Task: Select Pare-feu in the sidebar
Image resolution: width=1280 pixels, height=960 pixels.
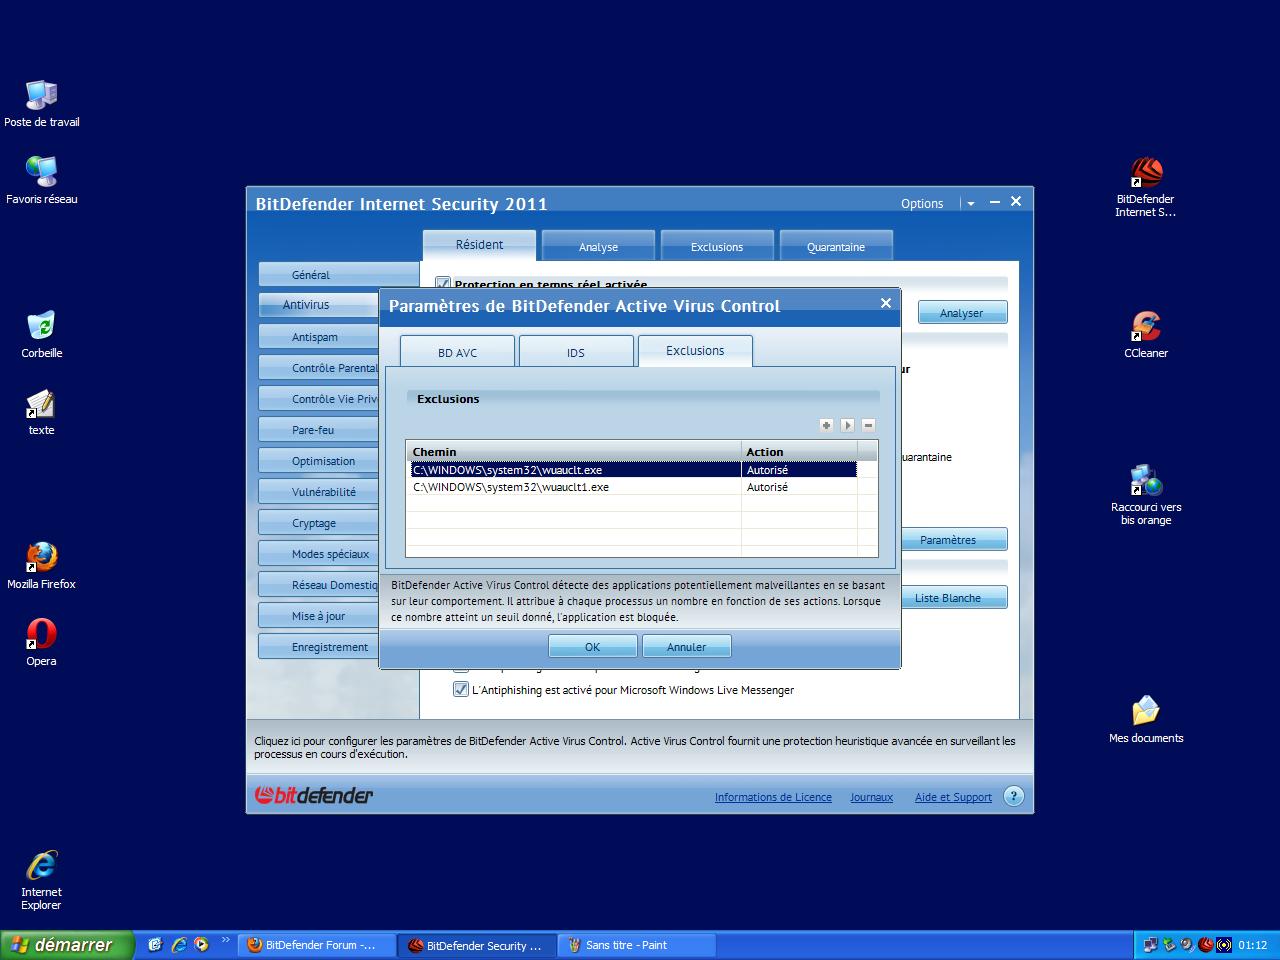Action: point(318,430)
